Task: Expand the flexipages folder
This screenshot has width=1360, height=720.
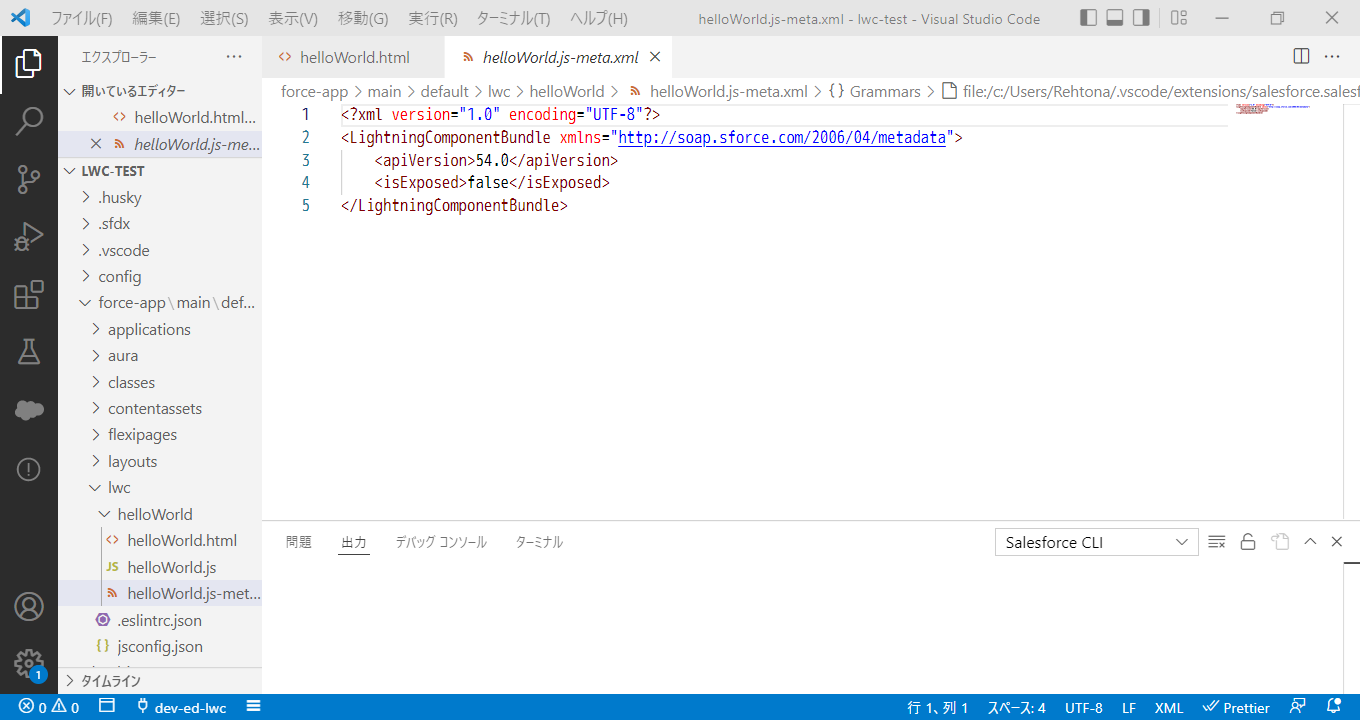Action: pyautogui.click(x=160, y=435)
